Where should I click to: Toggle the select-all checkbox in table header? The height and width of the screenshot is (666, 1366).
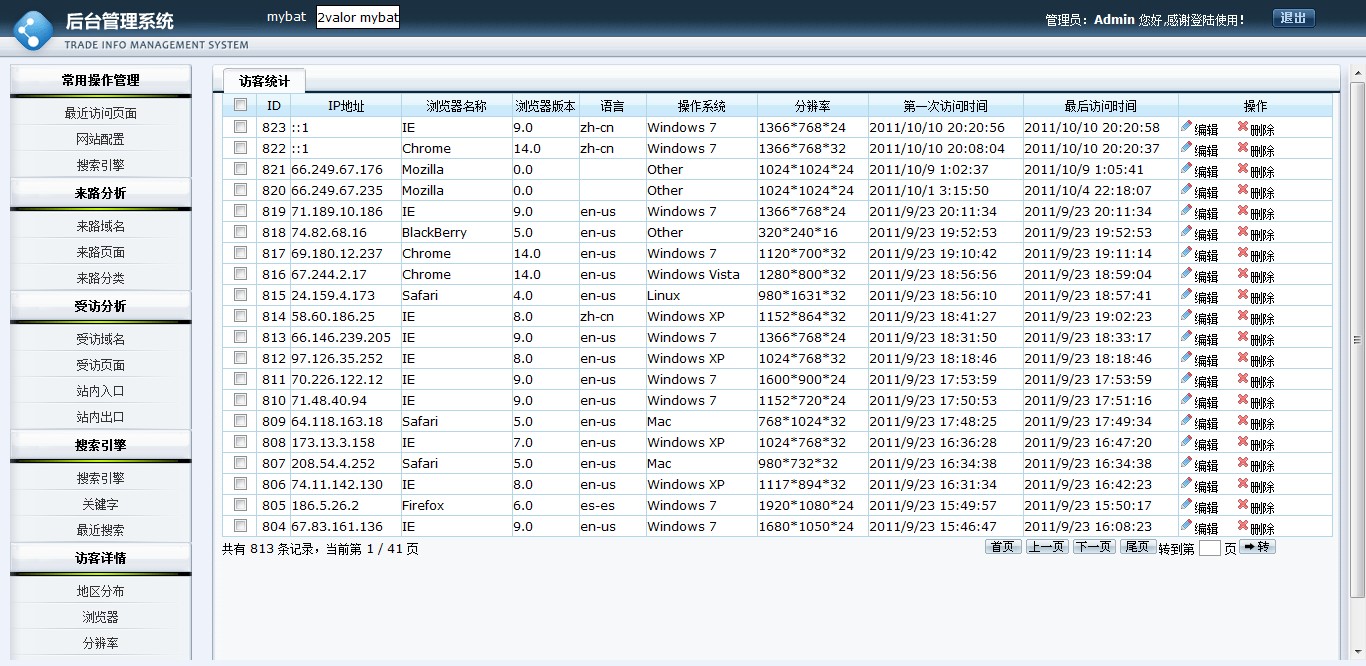coord(240,105)
